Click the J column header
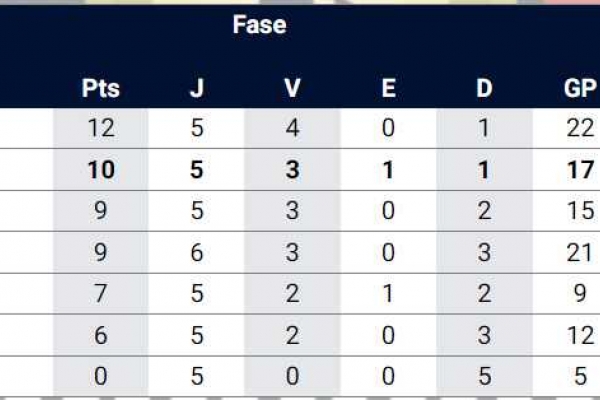Screen dimensions: 600x400 point(196,88)
